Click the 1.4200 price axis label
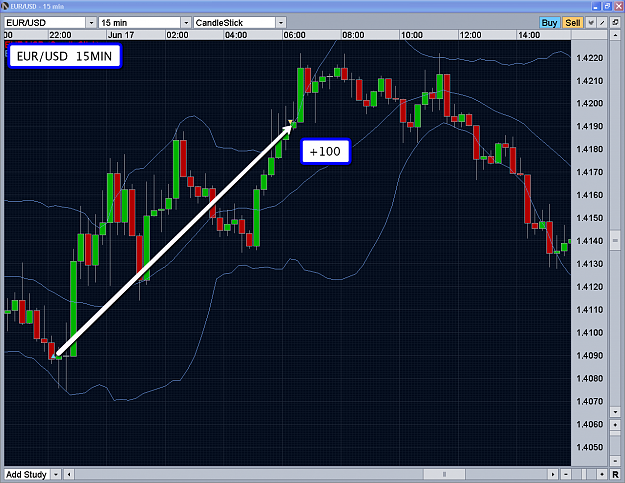The image size is (625, 483). click(x=590, y=103)
